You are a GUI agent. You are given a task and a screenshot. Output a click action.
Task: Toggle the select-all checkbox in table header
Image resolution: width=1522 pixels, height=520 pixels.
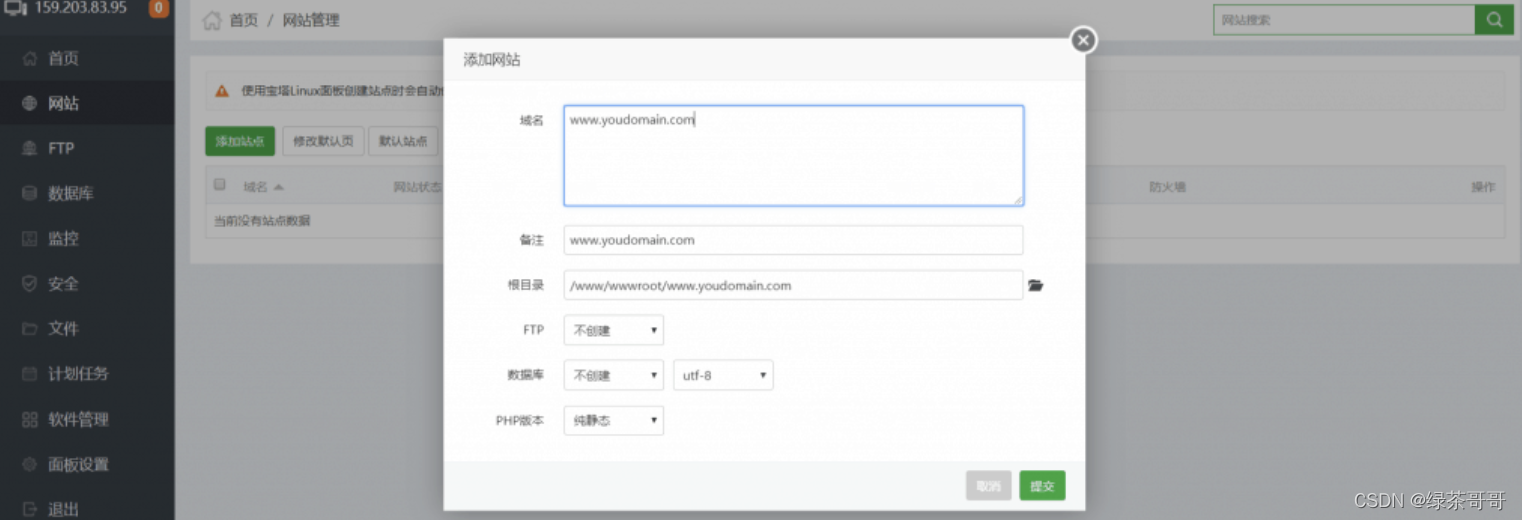coord(220,185)
